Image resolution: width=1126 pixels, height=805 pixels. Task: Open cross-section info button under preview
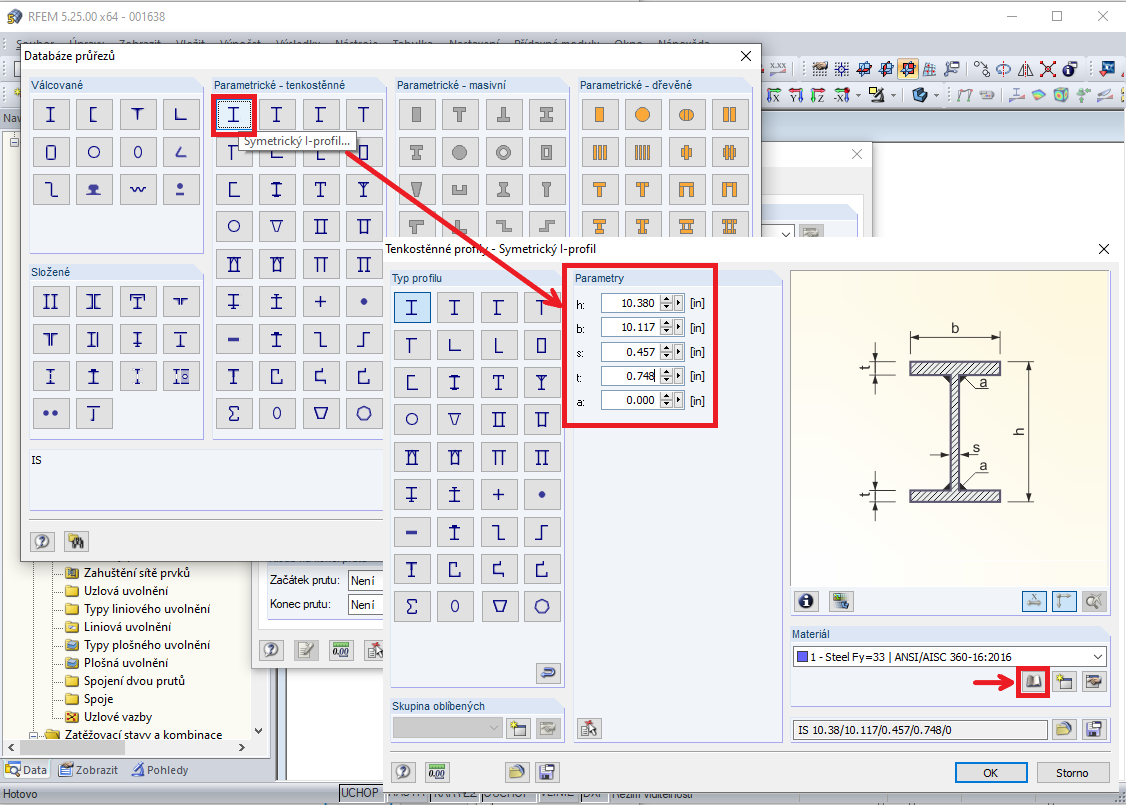806,601
